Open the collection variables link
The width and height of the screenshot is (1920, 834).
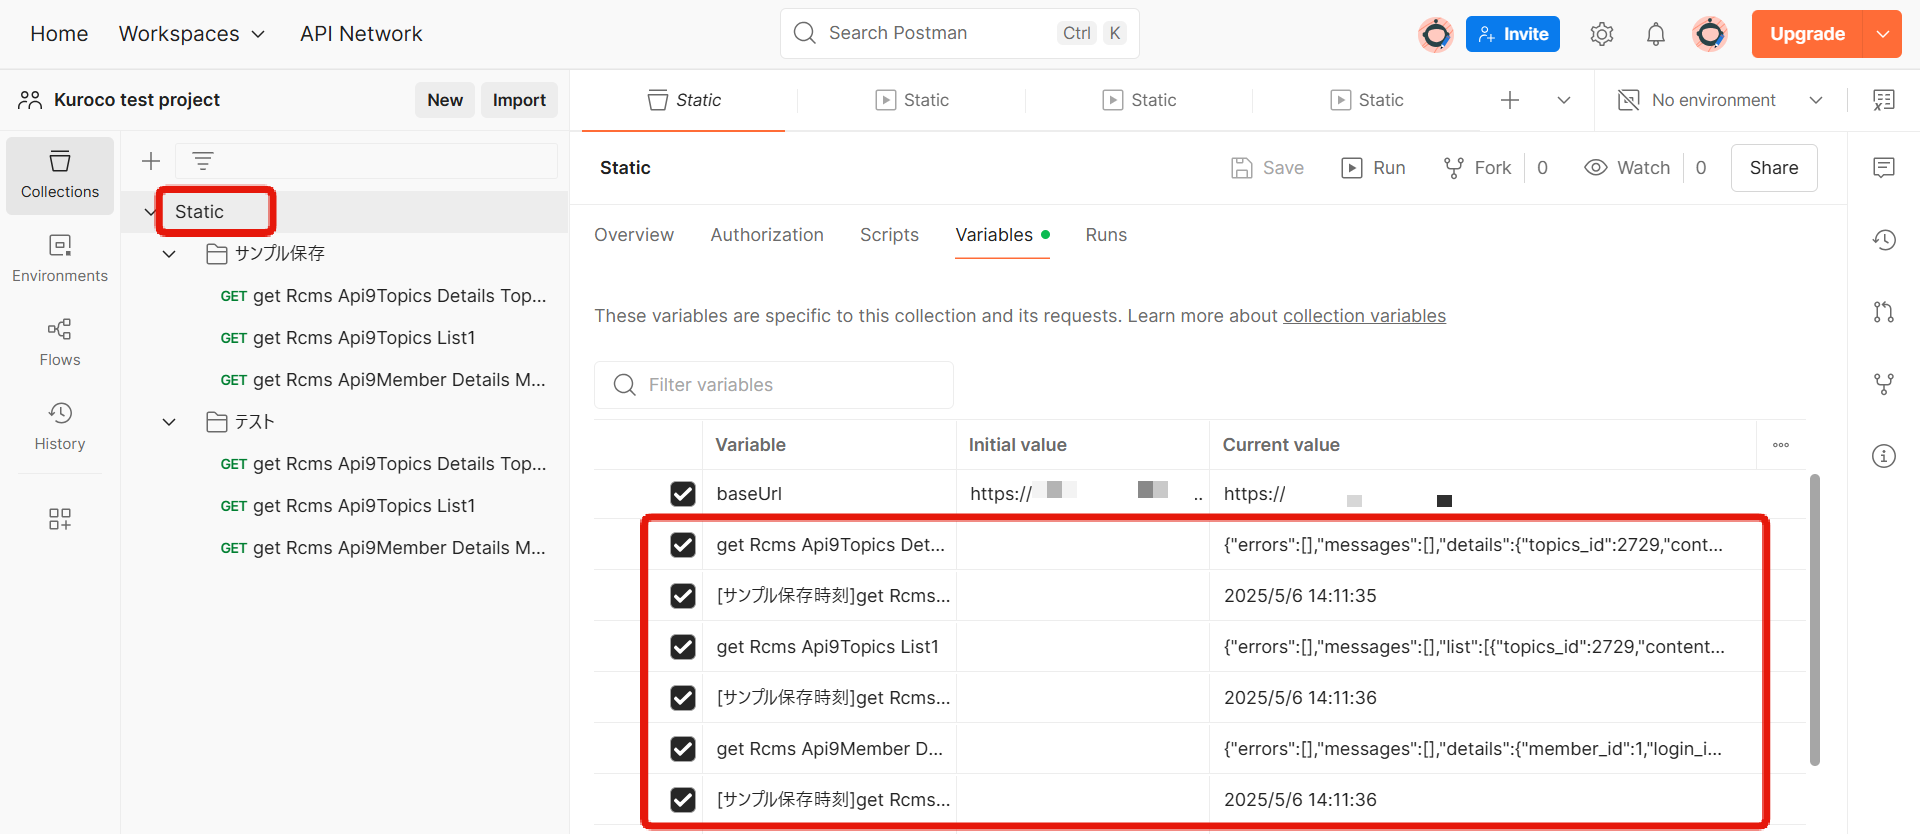click(x=1364, y=316)
